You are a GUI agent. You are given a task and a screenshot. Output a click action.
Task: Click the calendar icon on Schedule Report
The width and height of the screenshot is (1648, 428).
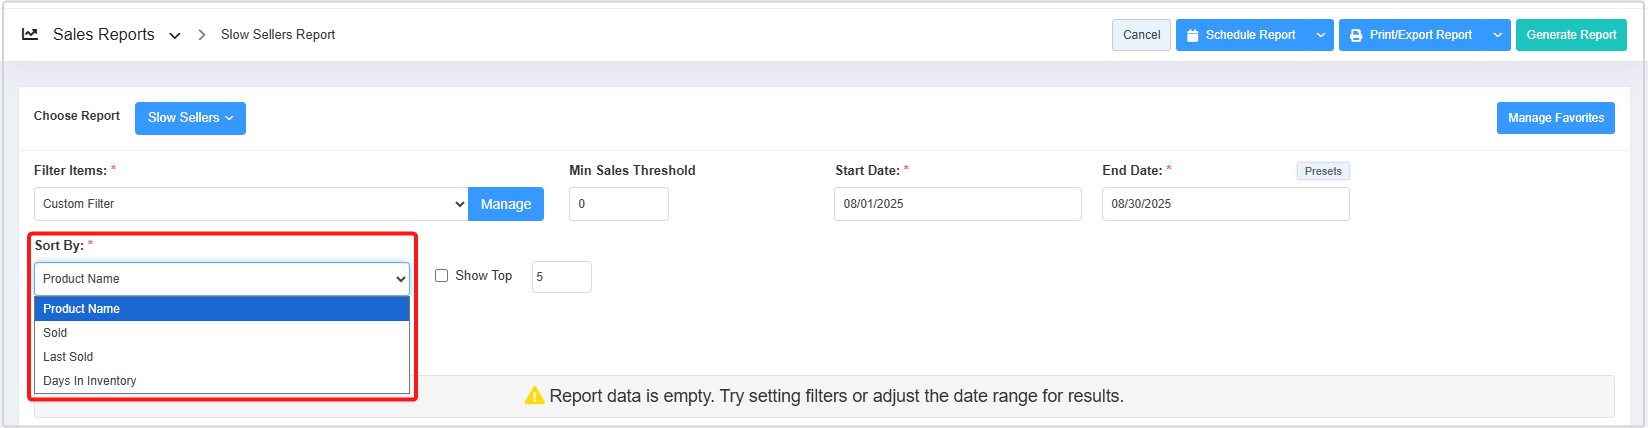(1192, 35)
